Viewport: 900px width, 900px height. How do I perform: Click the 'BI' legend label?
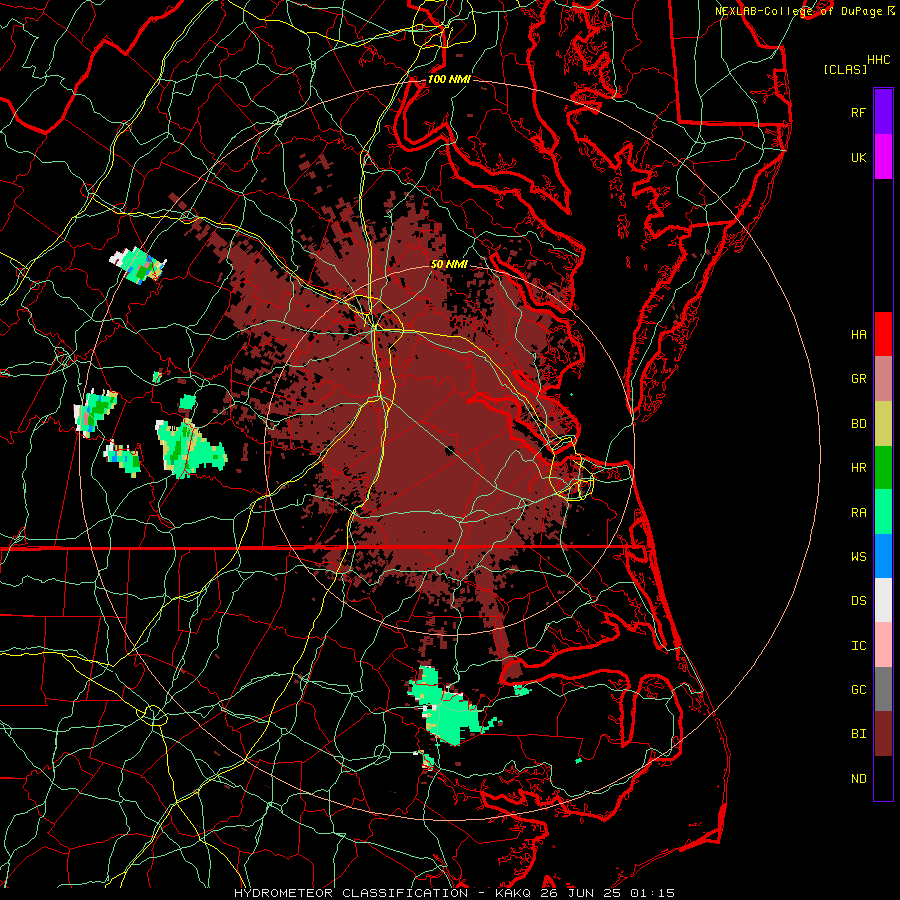click(x=859, y=734)
